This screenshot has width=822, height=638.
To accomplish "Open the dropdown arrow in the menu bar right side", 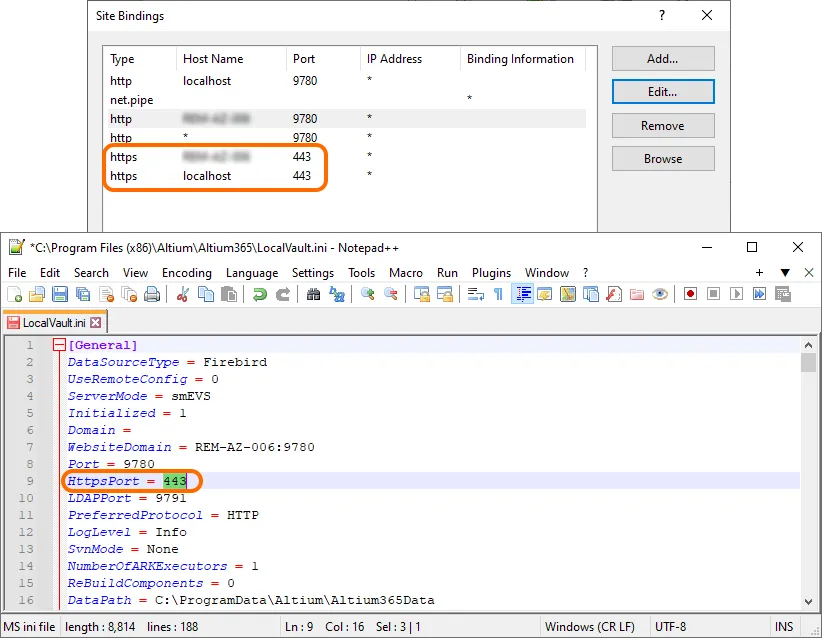I will (785, 272).
